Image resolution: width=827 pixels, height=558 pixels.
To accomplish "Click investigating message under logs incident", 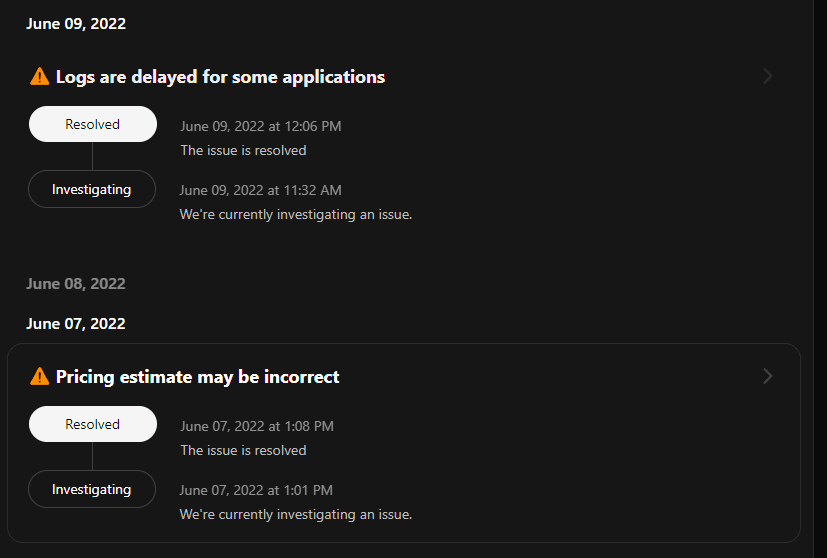I will tap(296, 215).
